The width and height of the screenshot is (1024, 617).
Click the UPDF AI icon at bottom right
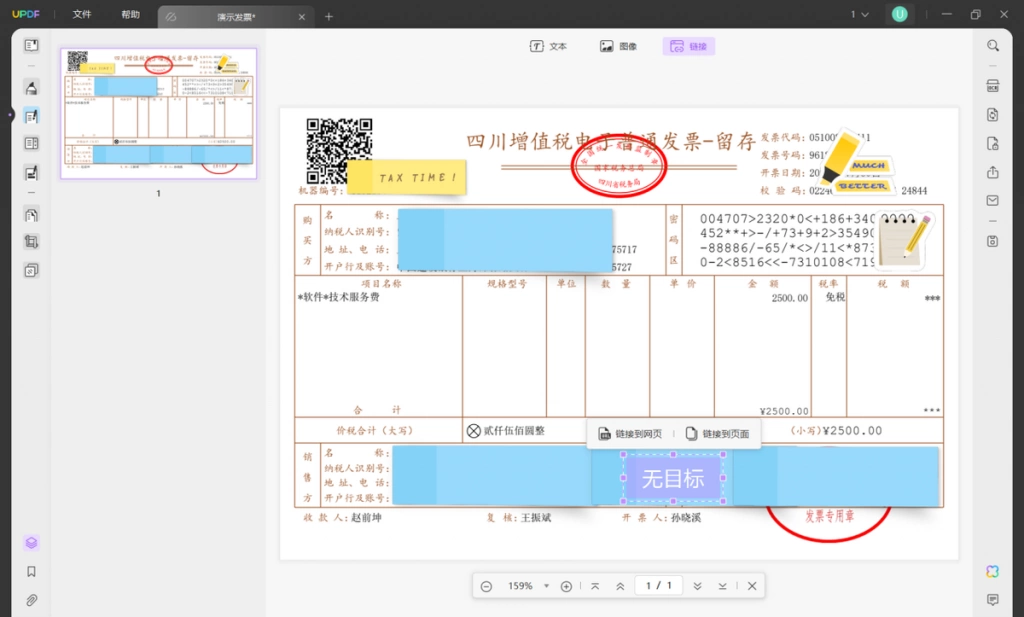point(993,571)
